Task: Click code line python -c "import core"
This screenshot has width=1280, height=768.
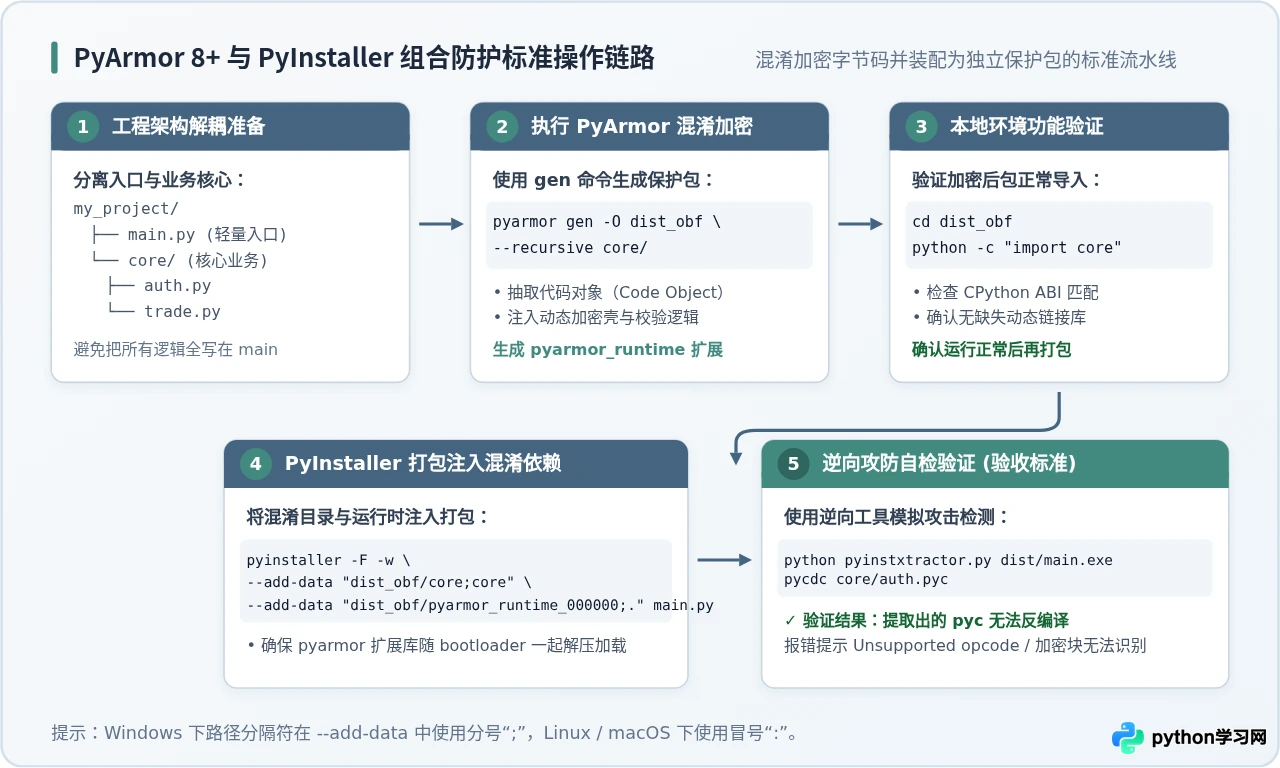Action: tap(1017, 247)
